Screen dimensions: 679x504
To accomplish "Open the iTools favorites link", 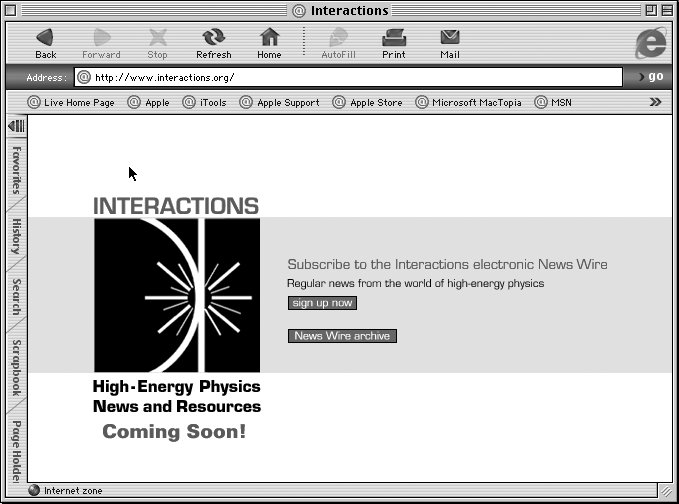I will coord(204,103).
